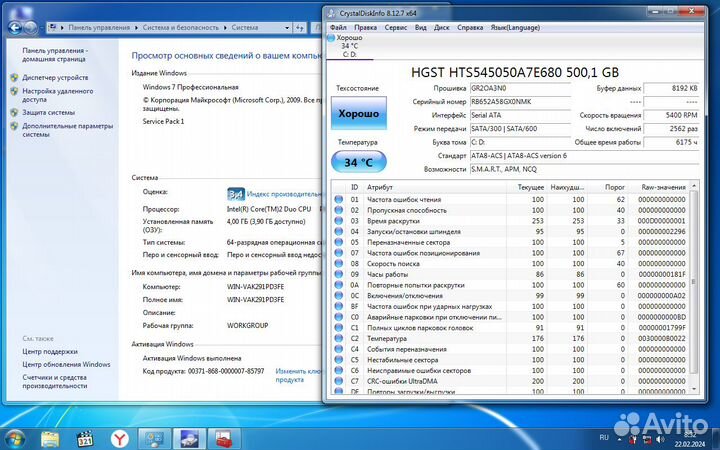Click the Хорошо health status button
This screenshot has height=450, width=720.
[x=359, y=113]
